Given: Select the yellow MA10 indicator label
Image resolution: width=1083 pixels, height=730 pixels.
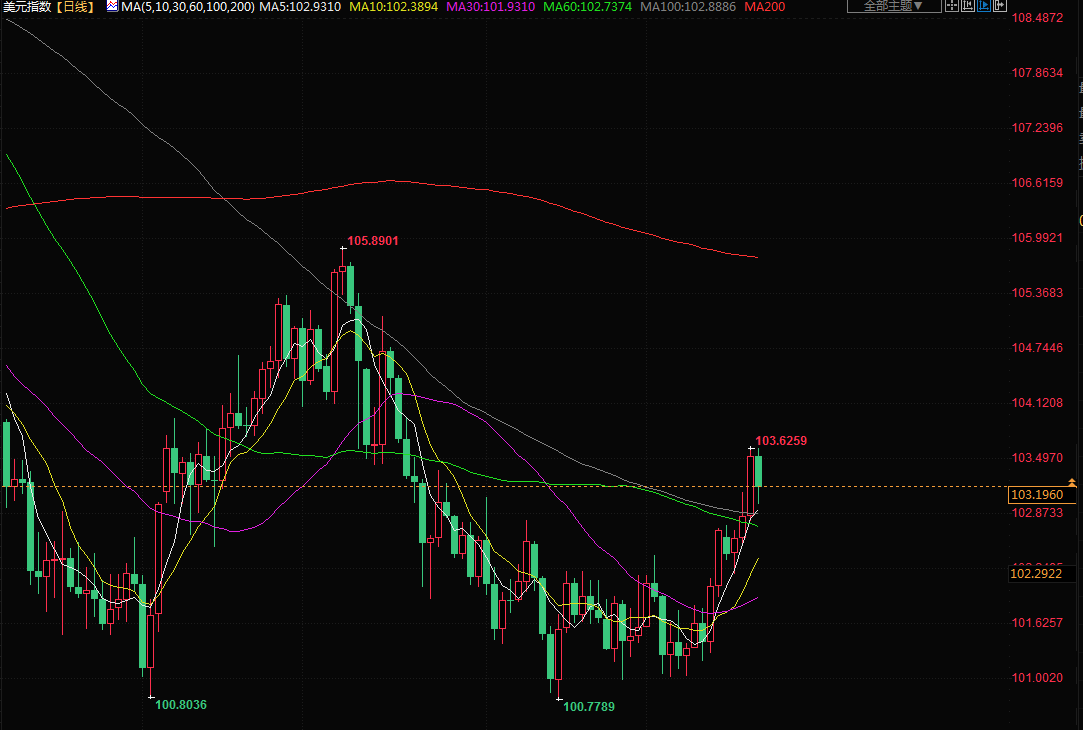Looking at the screenshot, I should tap(393, 7).
